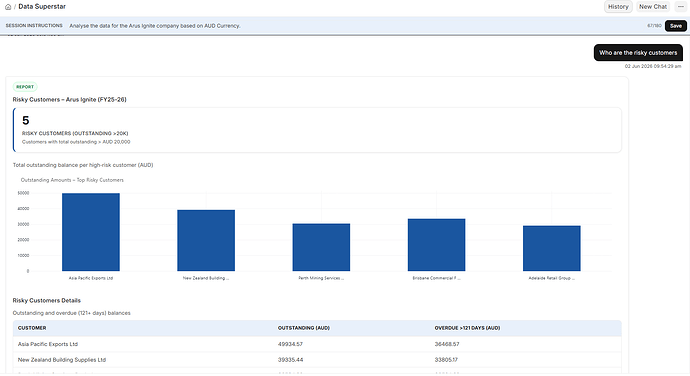Image resolution: width=690 pixels, height=376 pixels.
Task: Open the more options ellipsis menu
Action: point(681,7)
